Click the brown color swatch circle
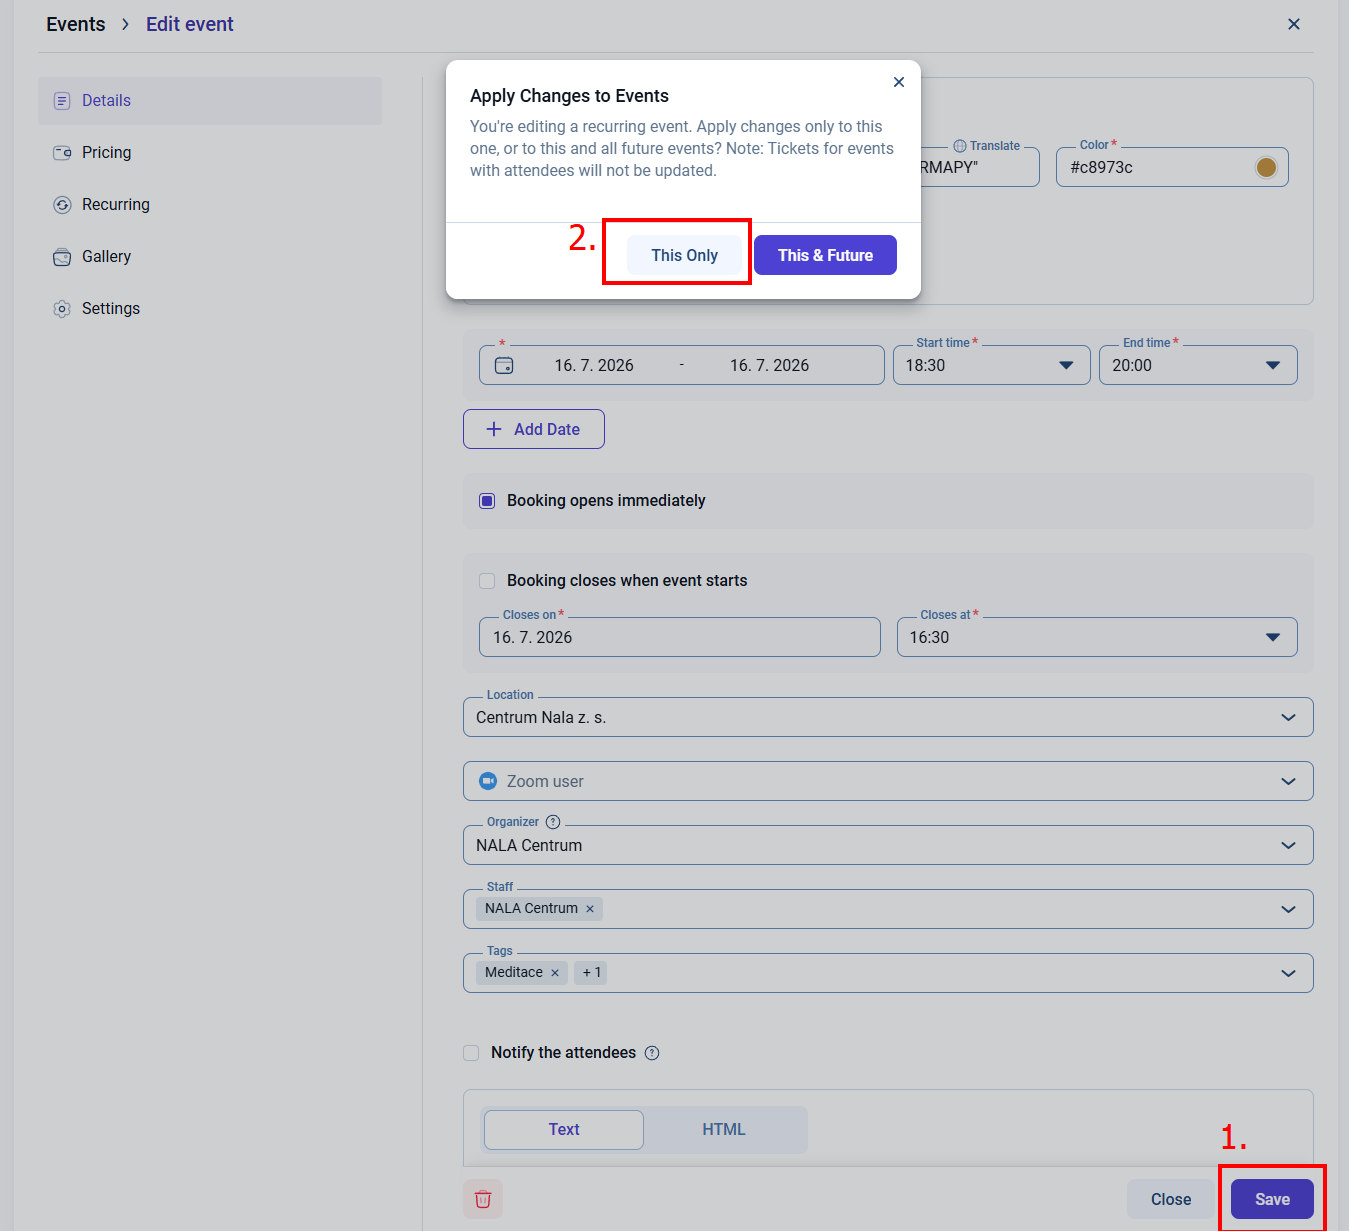The width and height of the screenshot is (1349, 1231). point(1266,167)
